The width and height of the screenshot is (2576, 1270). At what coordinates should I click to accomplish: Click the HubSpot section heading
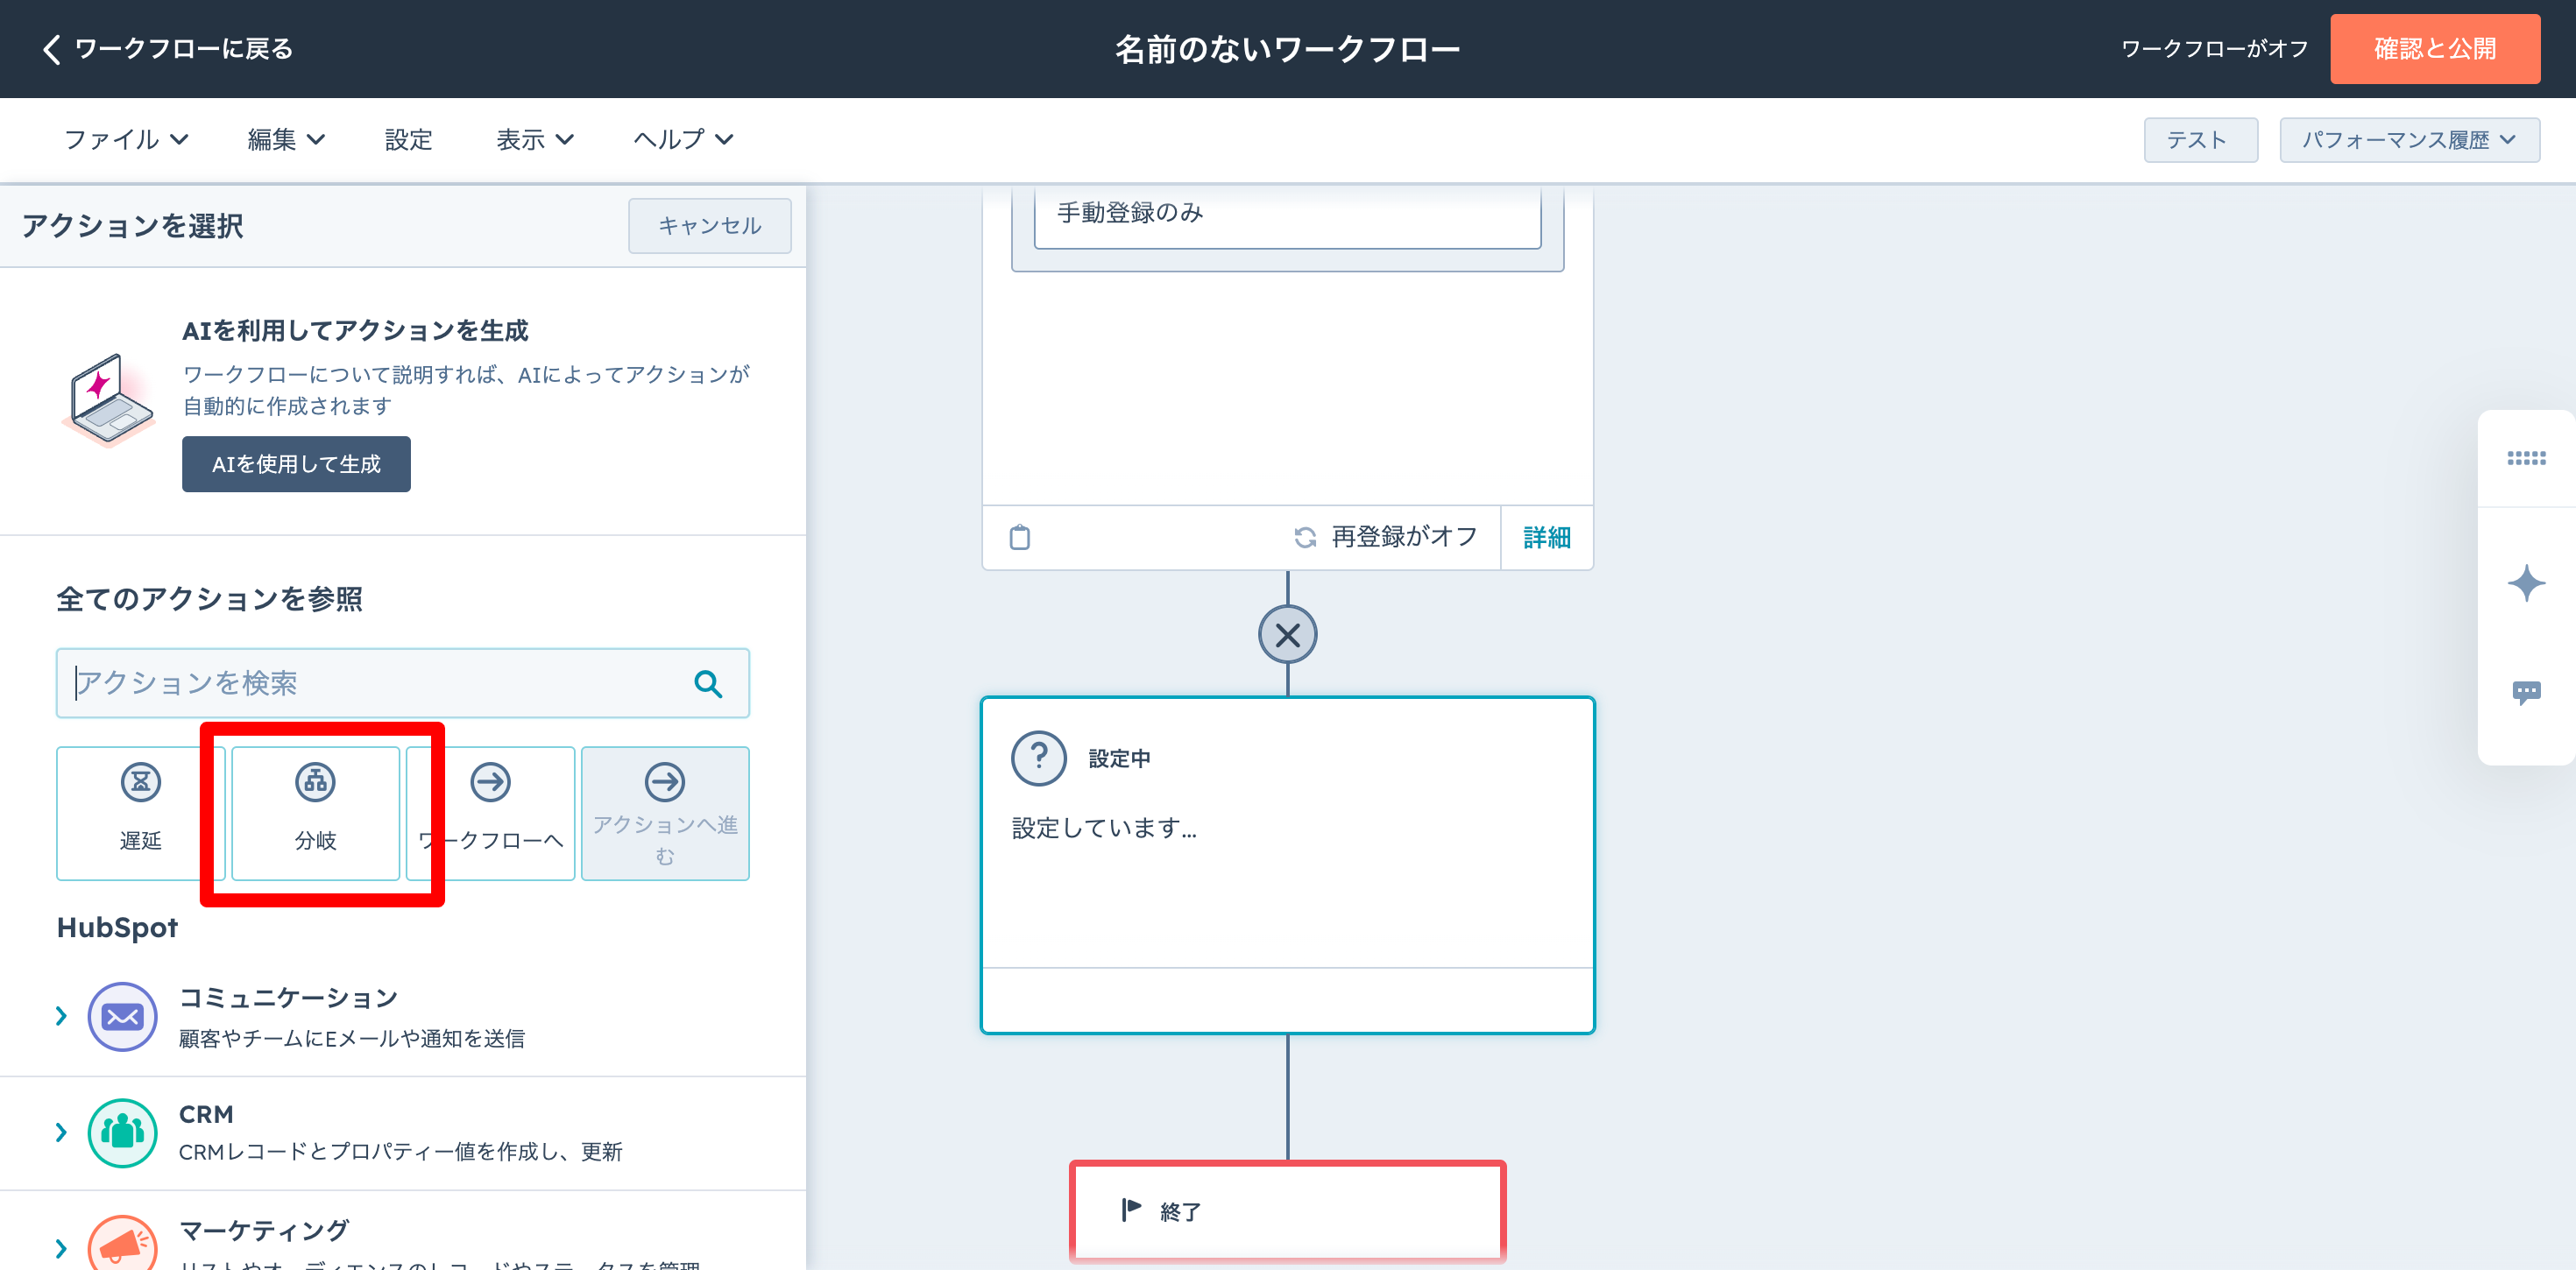coord(117,928)
